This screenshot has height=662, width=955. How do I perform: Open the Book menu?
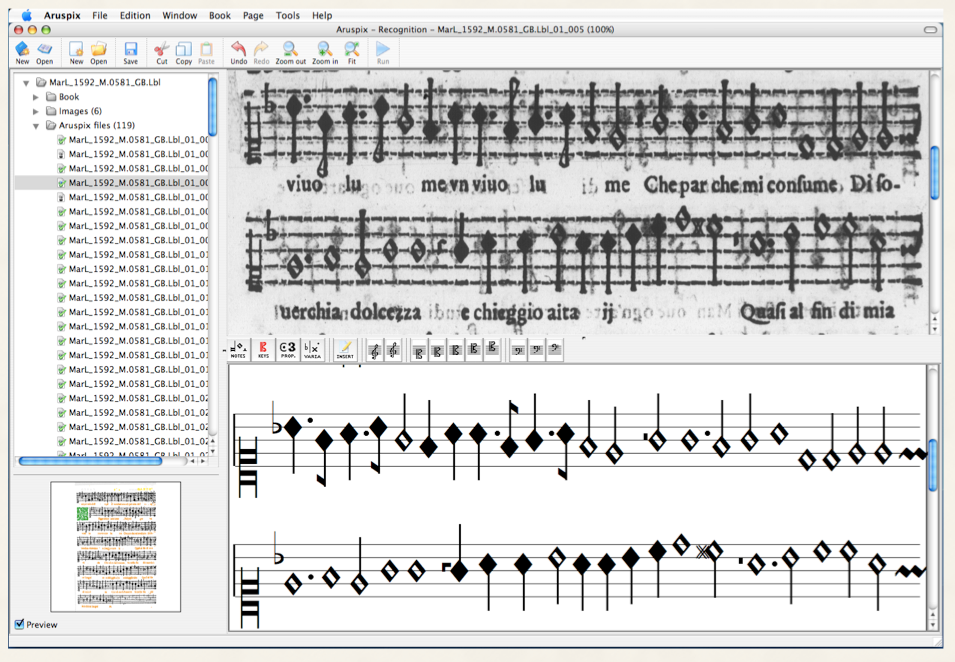(220, 15)
